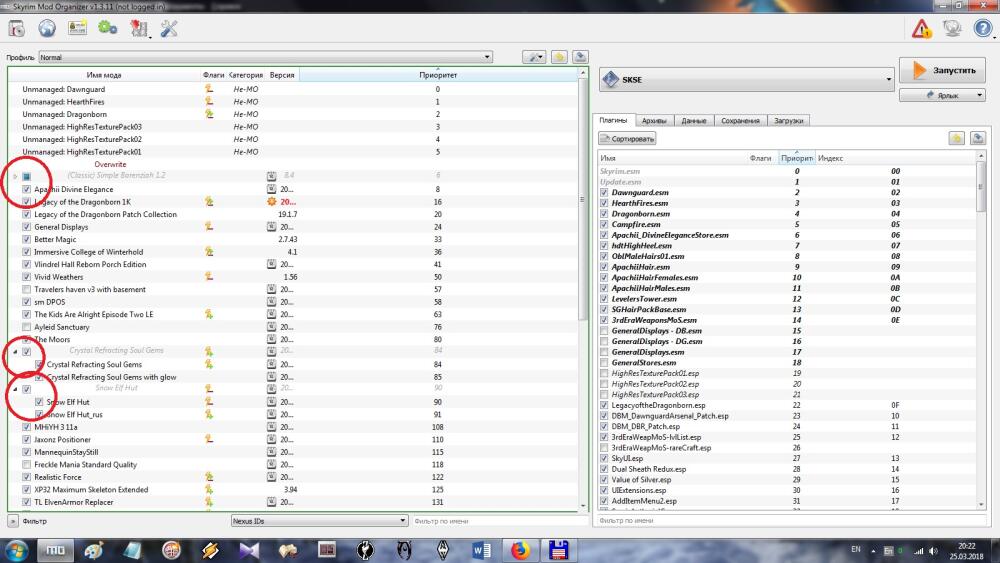Collapse the Snow Elf Hut group

[x=15, y=389]
